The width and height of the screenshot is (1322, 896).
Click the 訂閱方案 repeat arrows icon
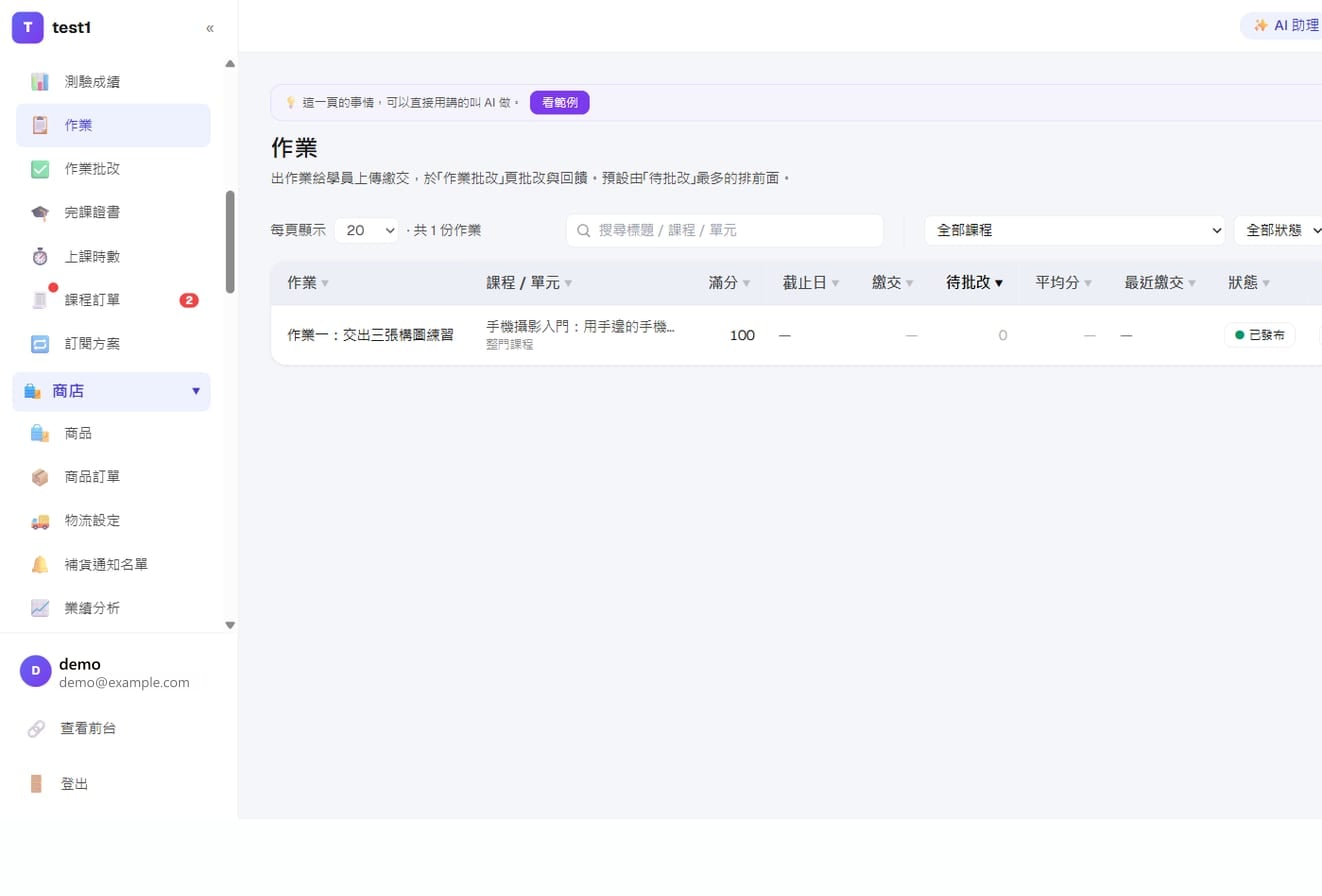[40, 344]
